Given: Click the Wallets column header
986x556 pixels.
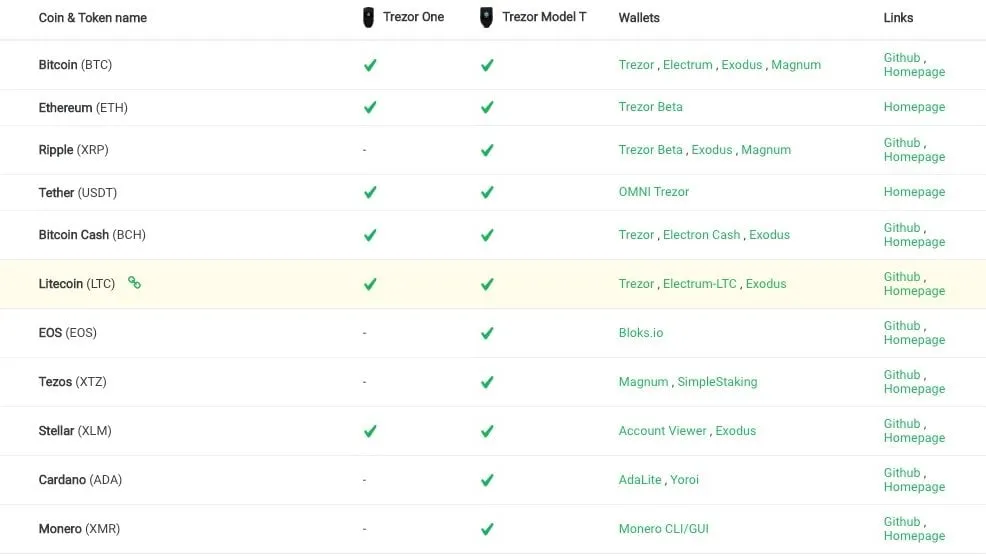Looking at the screenshot, I should click(639, 18).
